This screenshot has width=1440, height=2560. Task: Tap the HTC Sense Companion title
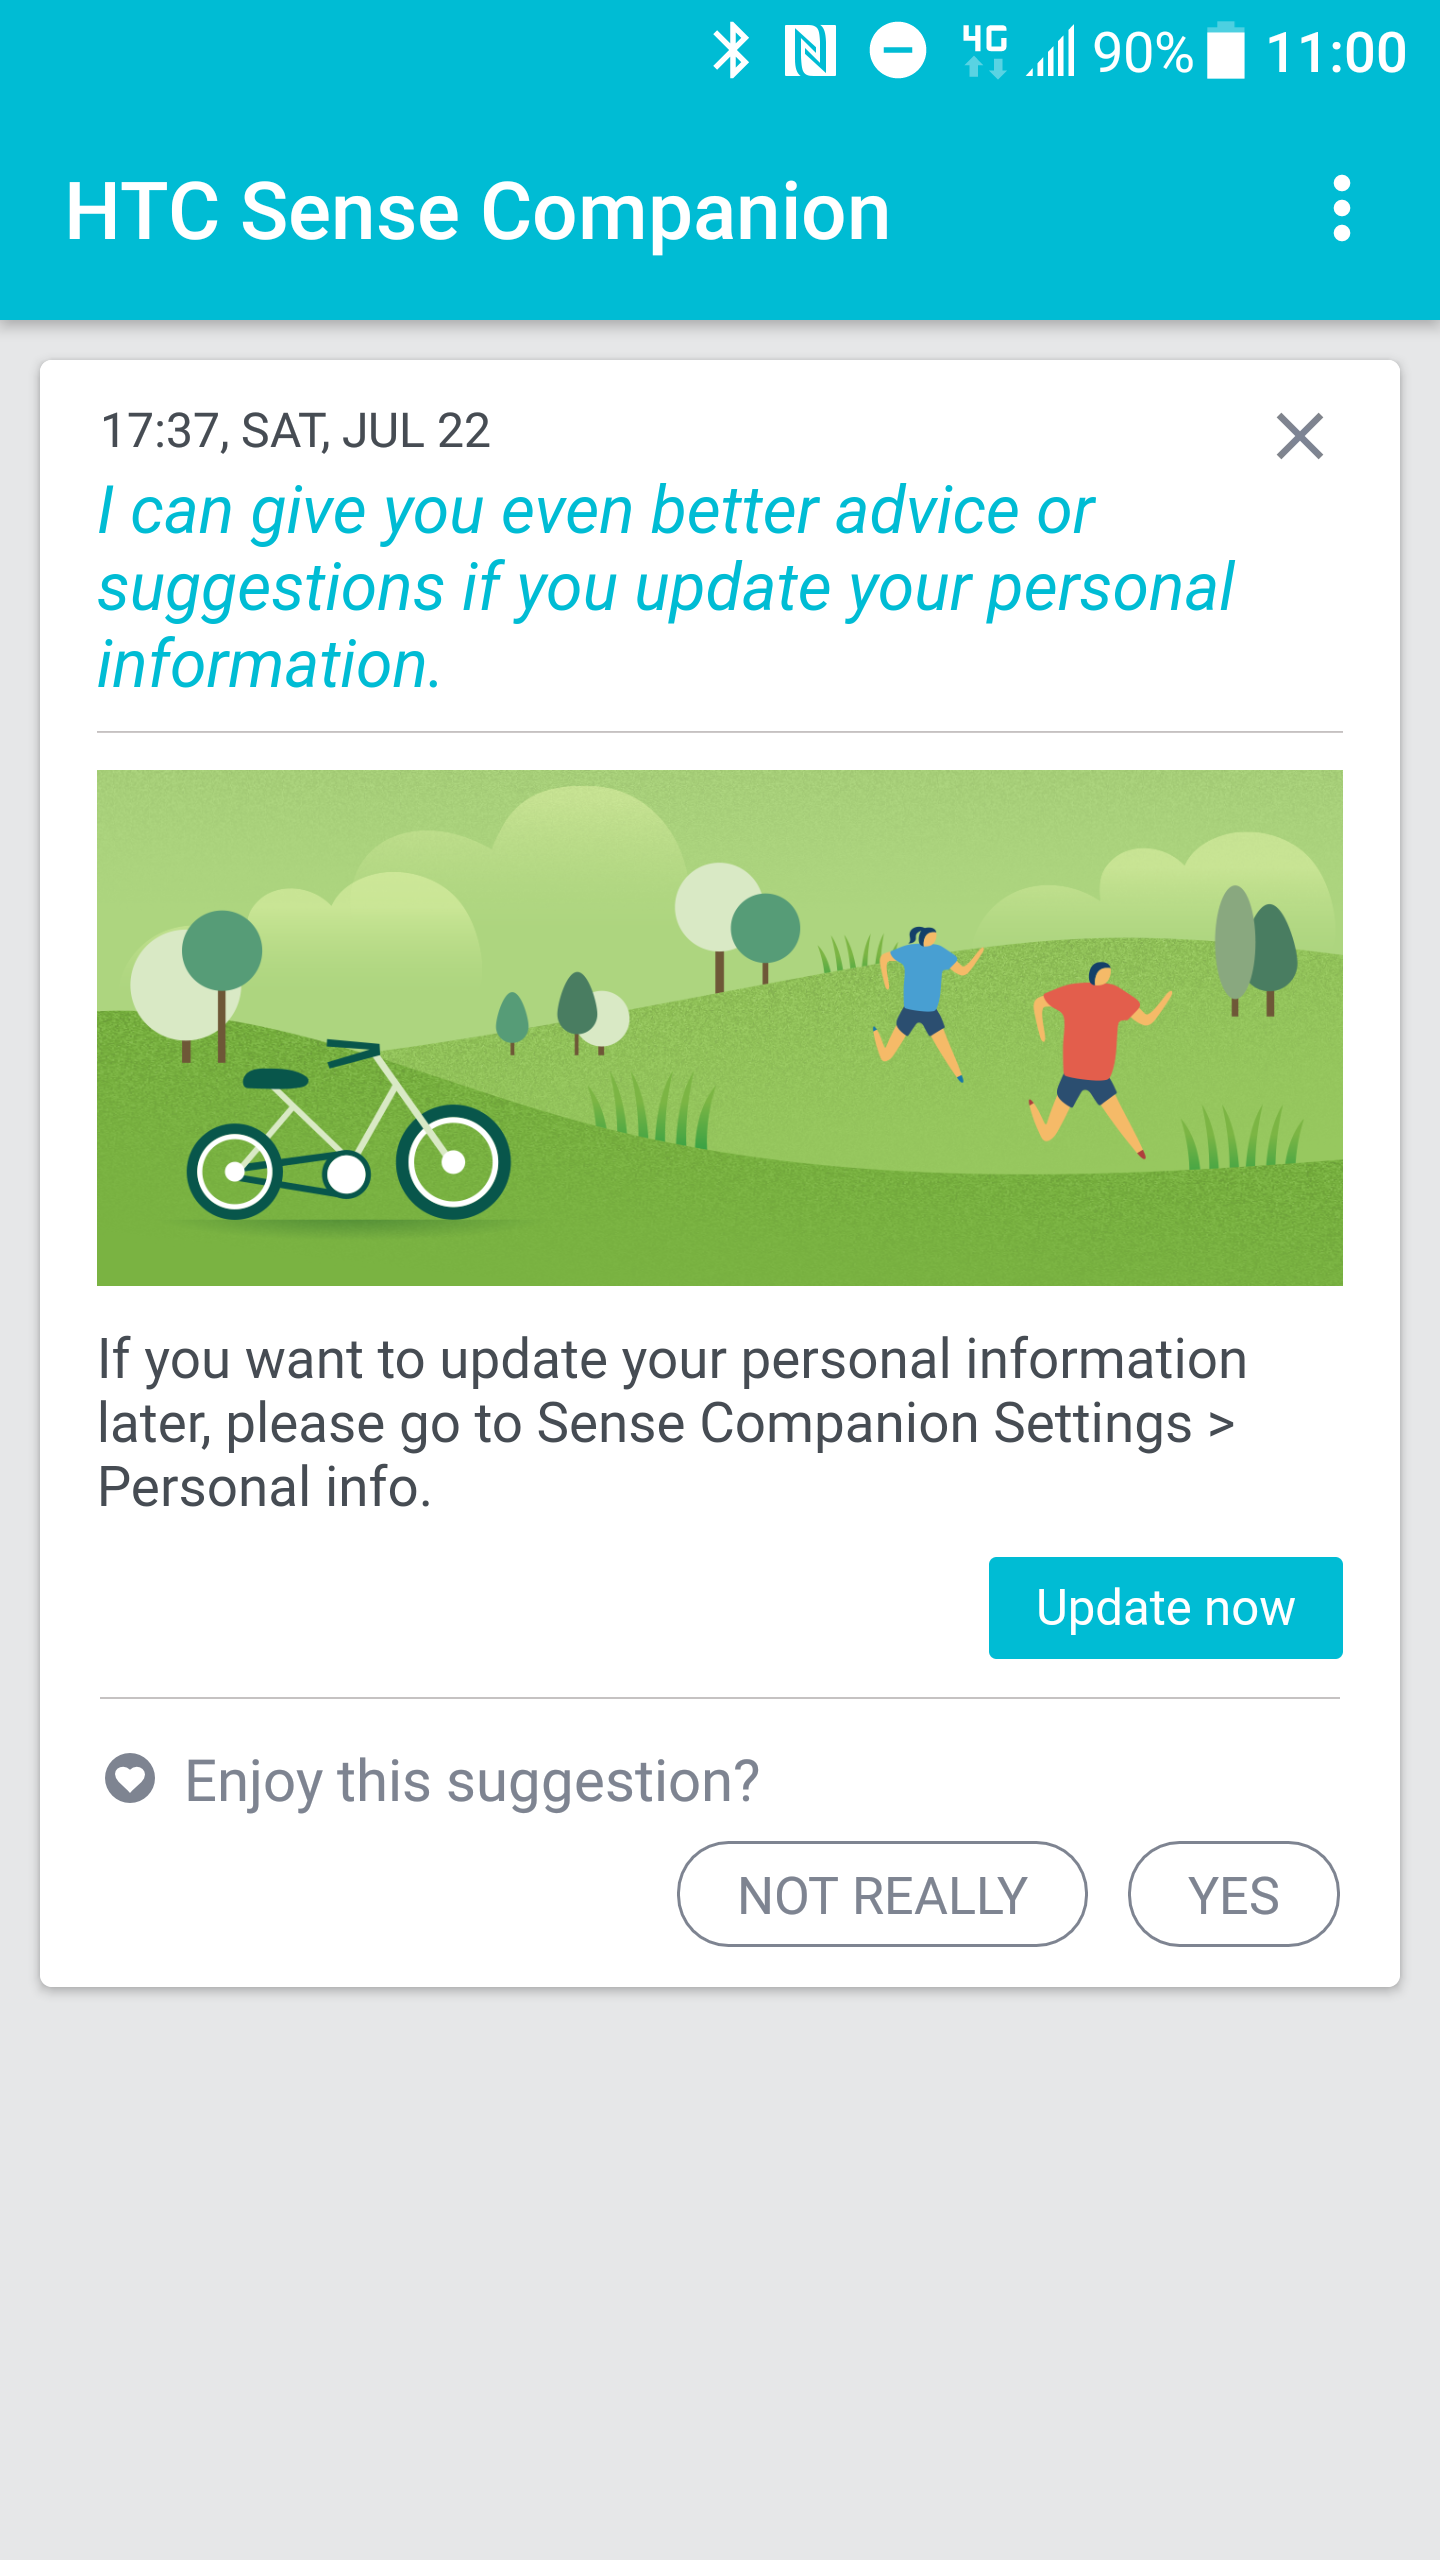[x=478, y=212]
